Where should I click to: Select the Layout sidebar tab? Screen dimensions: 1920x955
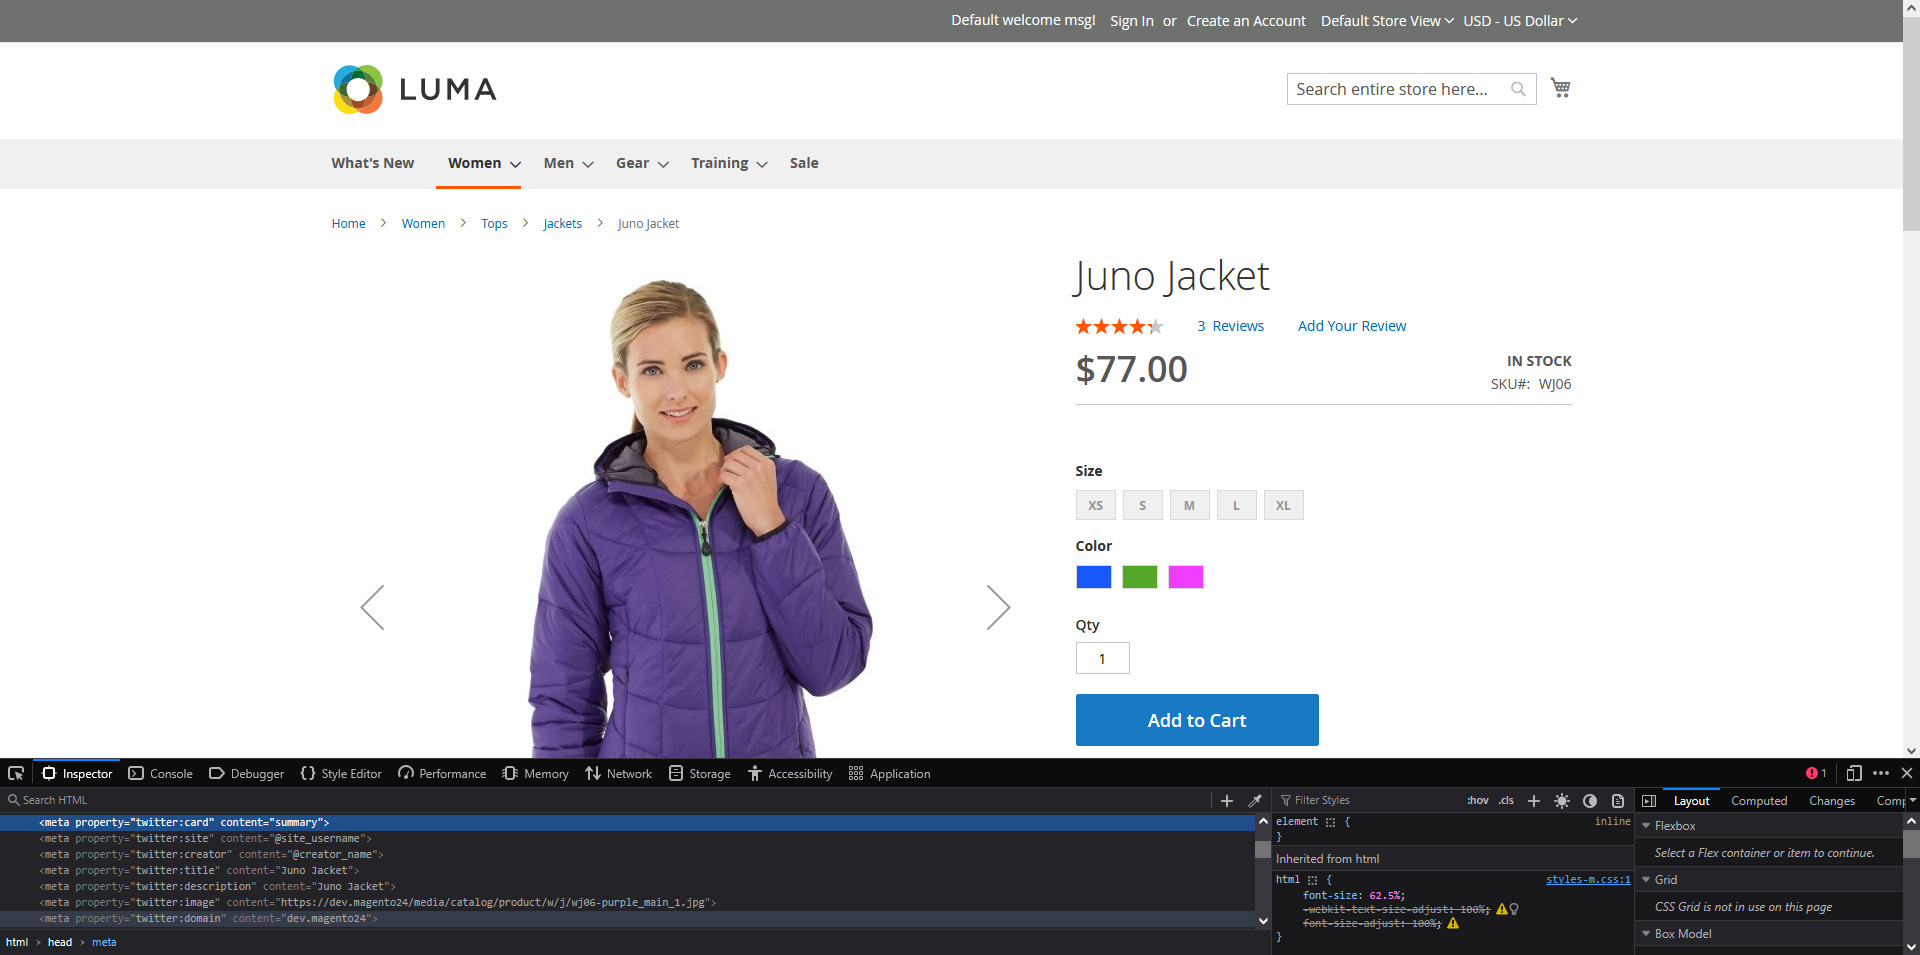1691,801
